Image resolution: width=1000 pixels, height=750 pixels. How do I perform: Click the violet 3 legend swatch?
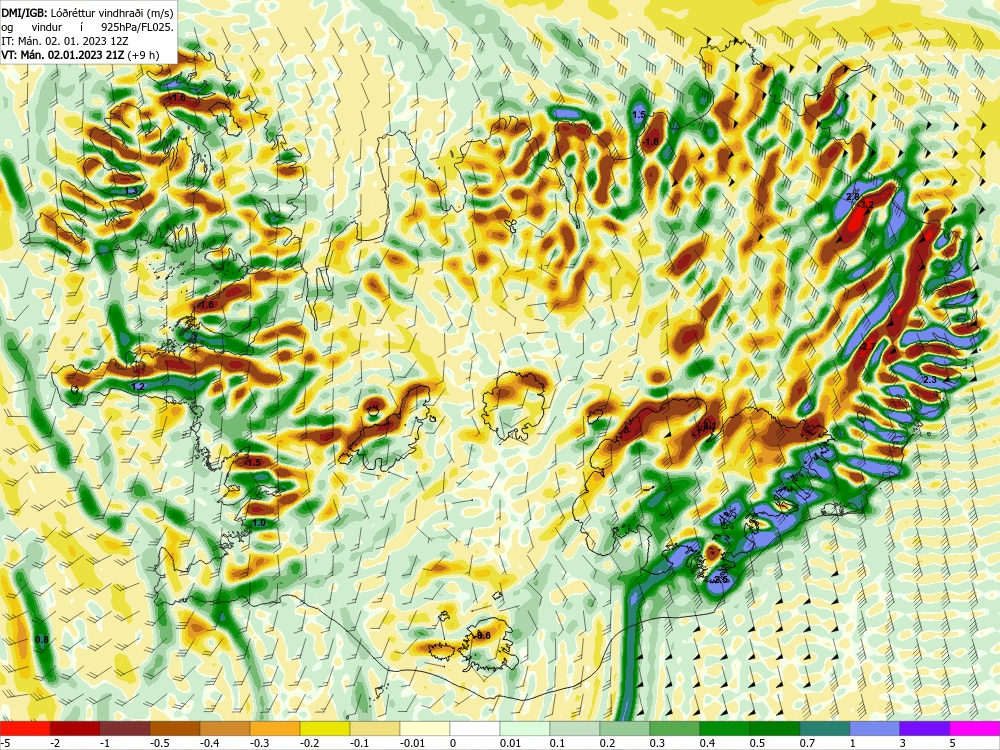pos(925,728)
